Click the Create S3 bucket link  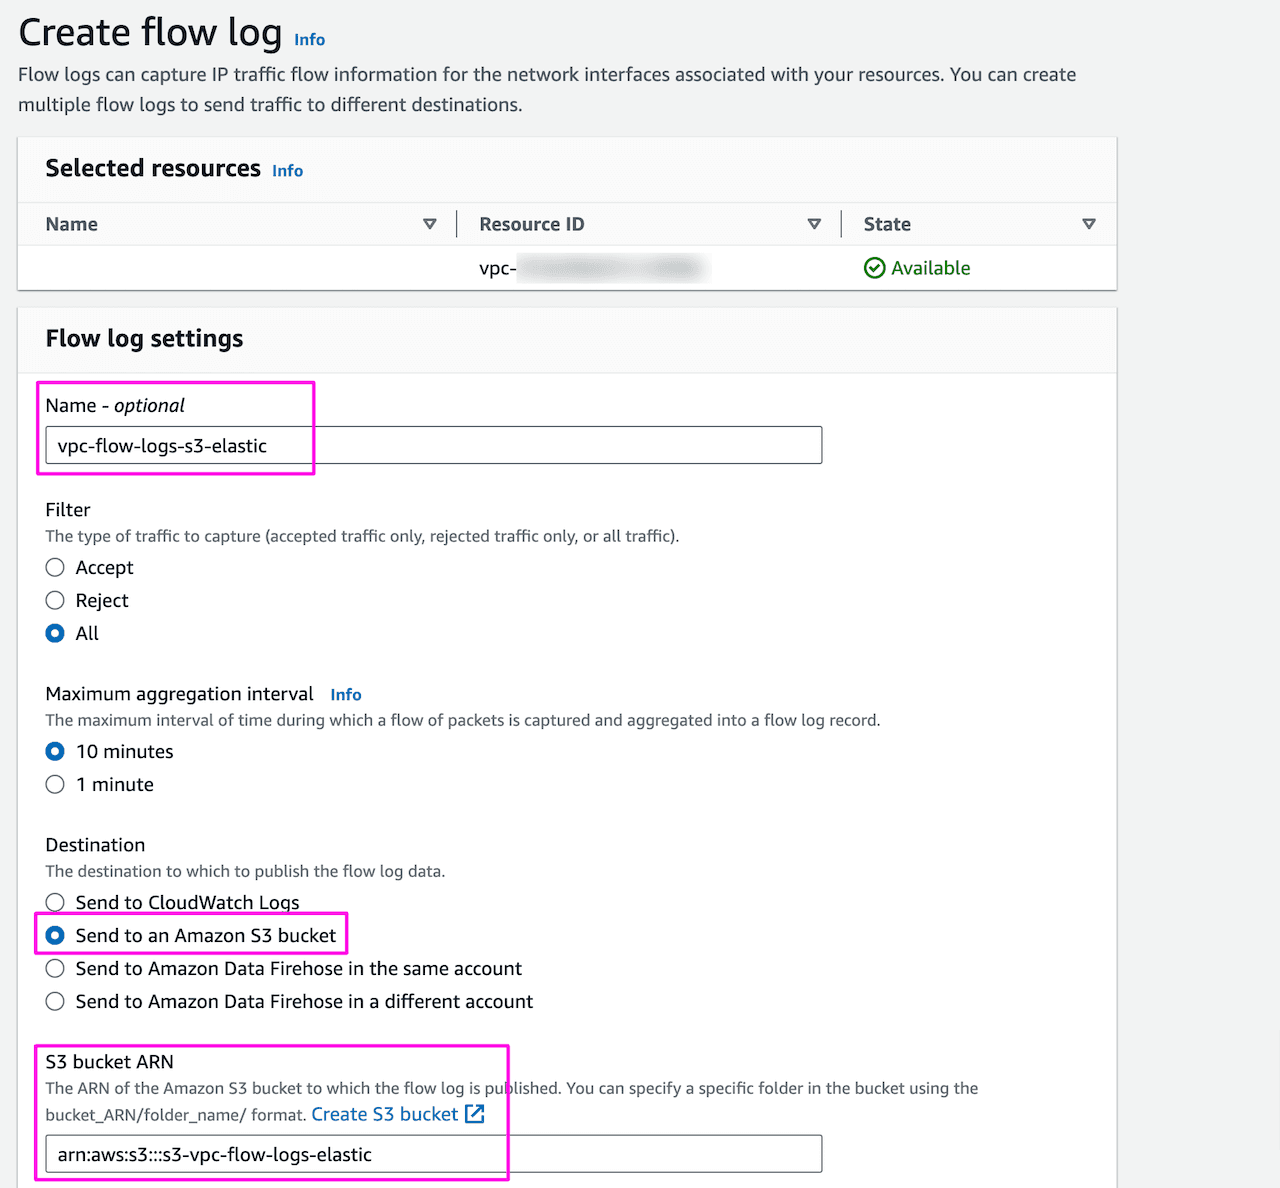coord(384,1114)
